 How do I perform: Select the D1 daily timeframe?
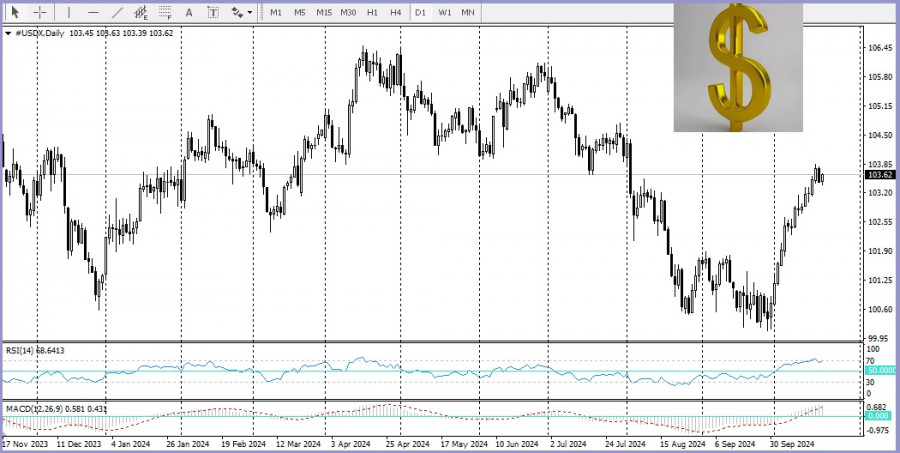pos(420,12)
